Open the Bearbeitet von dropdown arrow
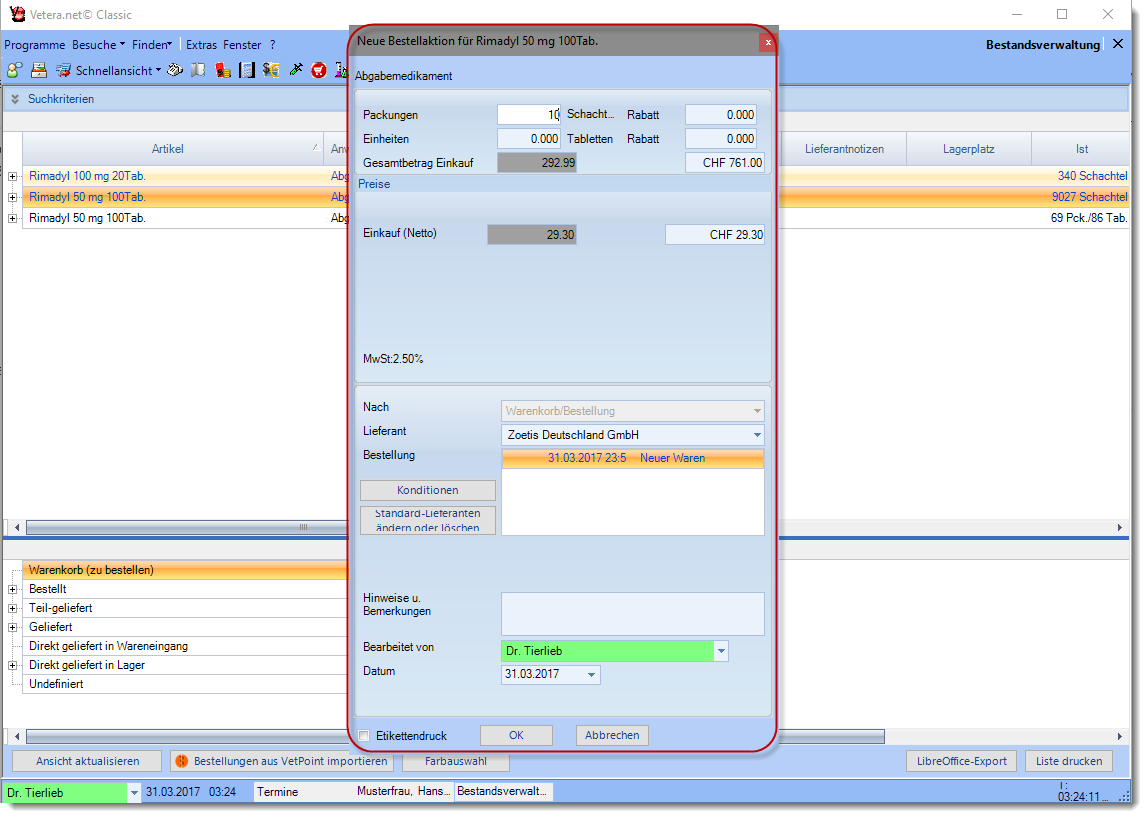The height and width of the screenshot is (818, 1147). 721,651
